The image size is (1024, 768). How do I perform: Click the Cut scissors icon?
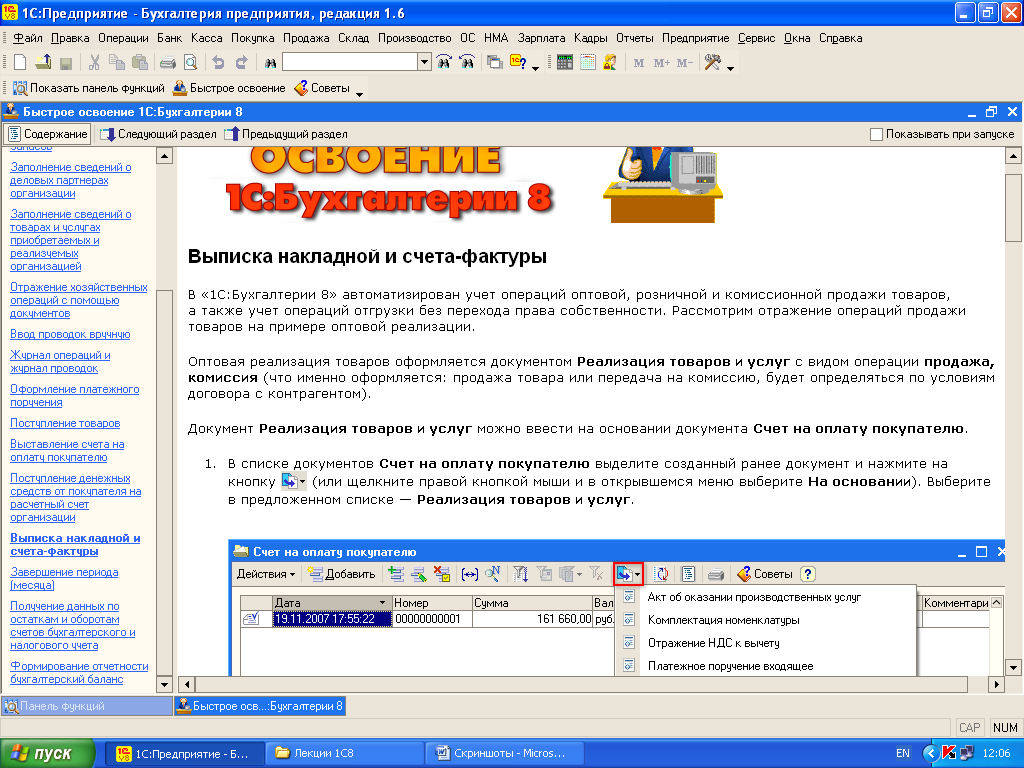94,63
